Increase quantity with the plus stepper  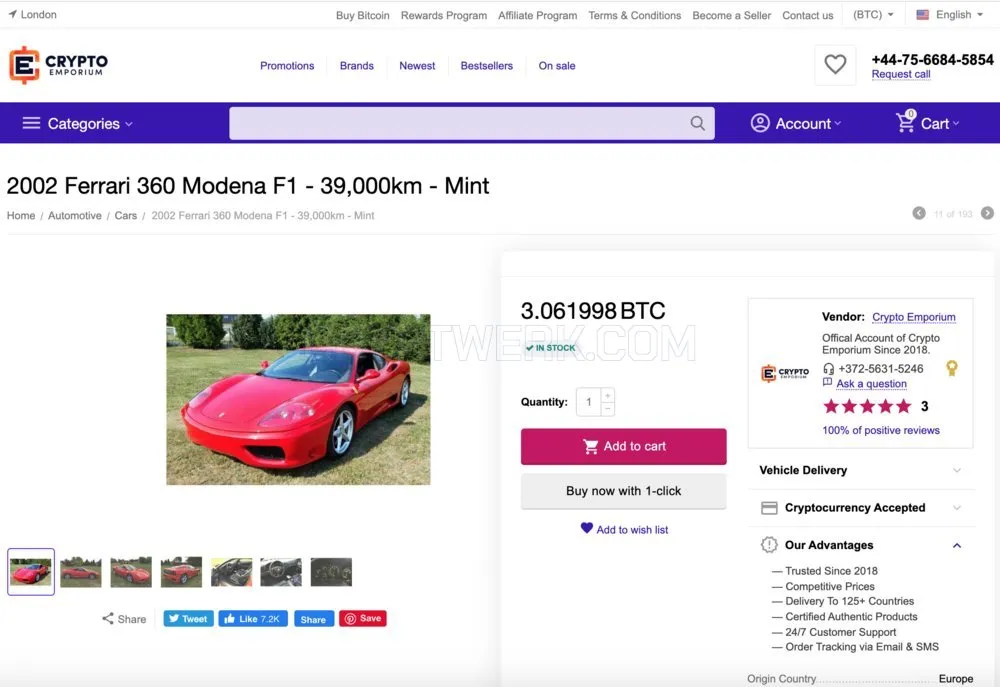[607, 395]
